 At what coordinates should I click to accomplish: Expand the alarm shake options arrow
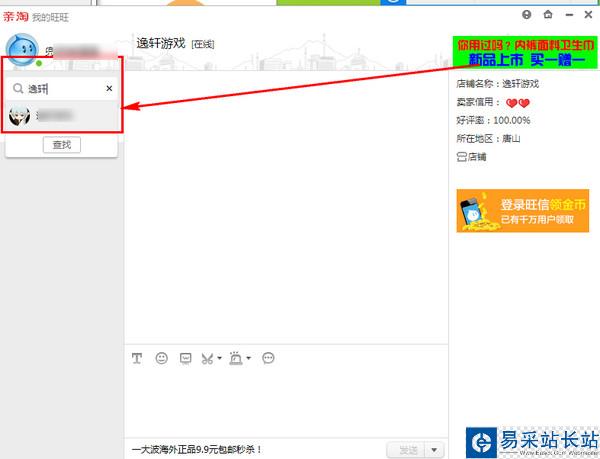point(249,358)
